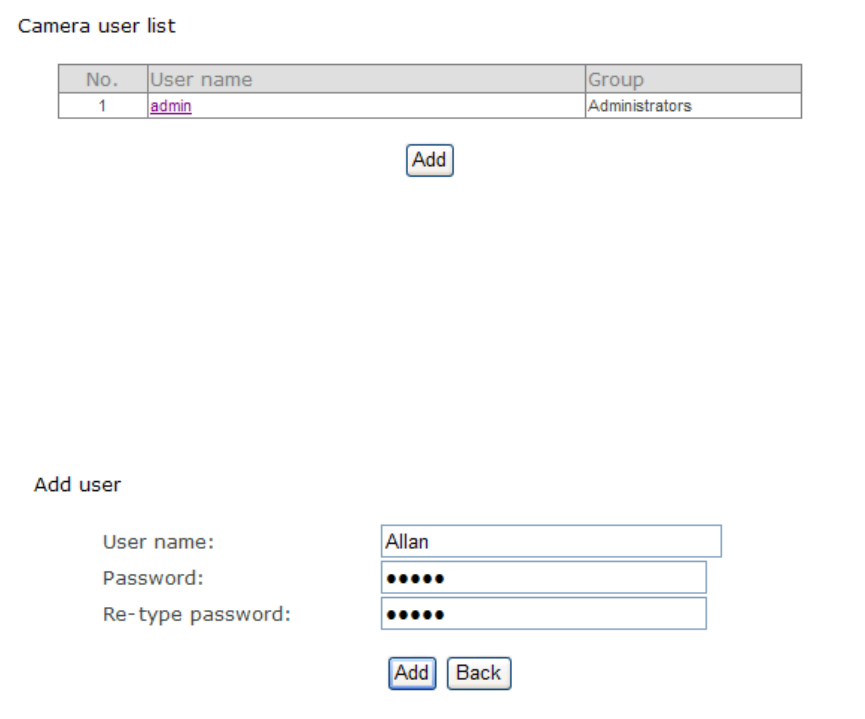Open the admin user link
865x719 pixels.
click(x=170, y=106)
